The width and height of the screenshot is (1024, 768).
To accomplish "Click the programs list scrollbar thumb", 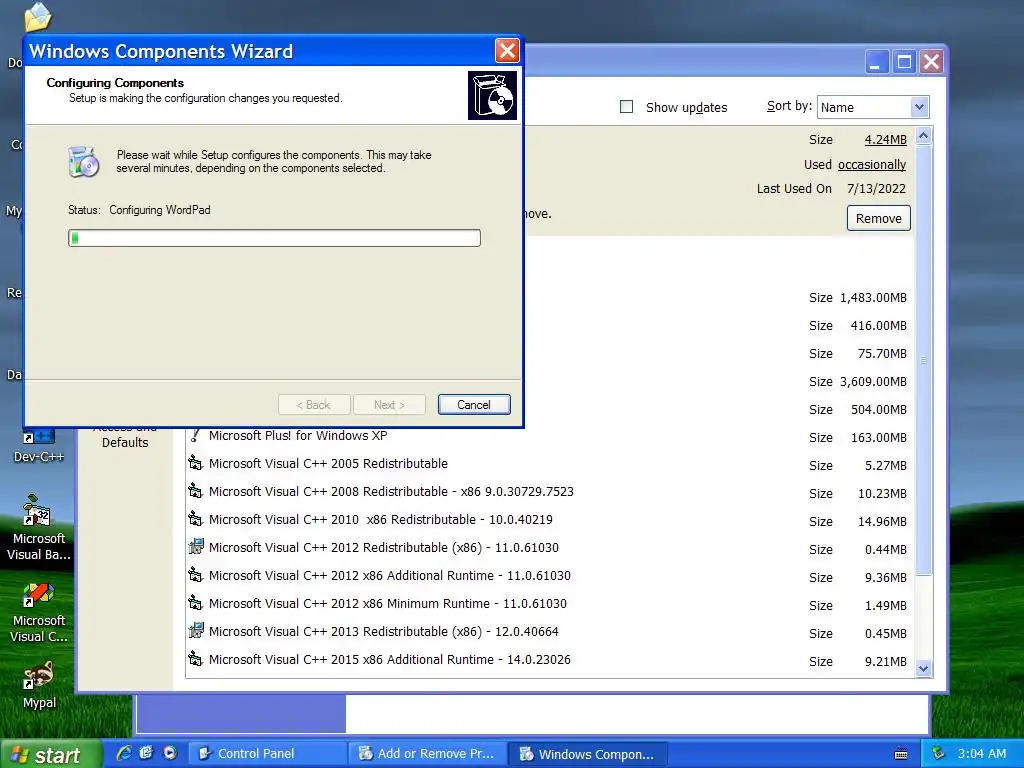I will coord(923,360).
